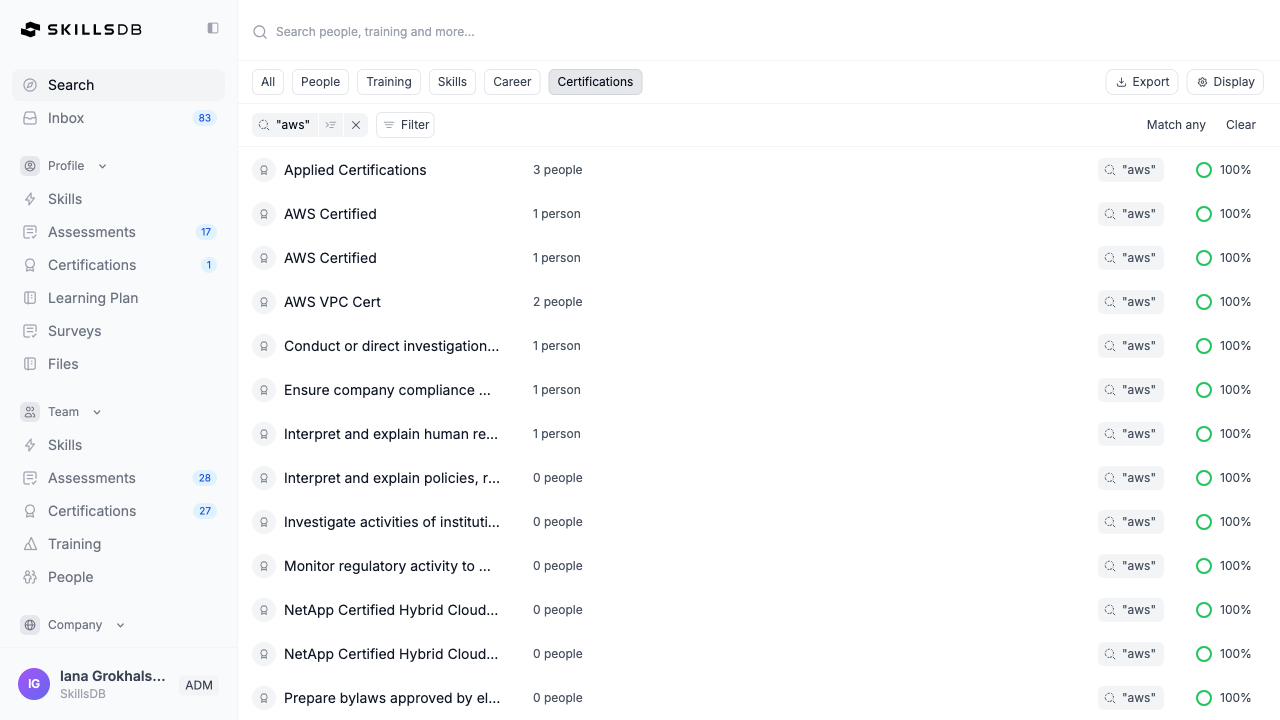
Task: Open Files in Profile section
Action: click(x=63, y=364)
